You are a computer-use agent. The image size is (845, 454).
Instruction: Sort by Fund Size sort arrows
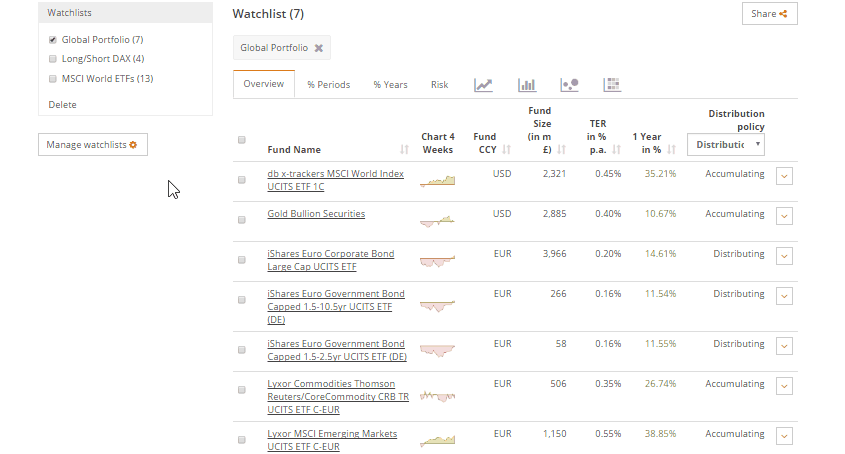561,150
